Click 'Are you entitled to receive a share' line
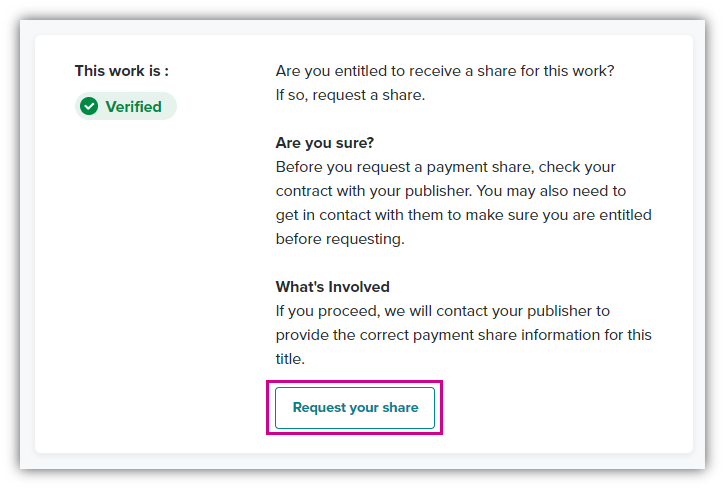The width and height of the screenshot is (725, 489). coord(445,71)
